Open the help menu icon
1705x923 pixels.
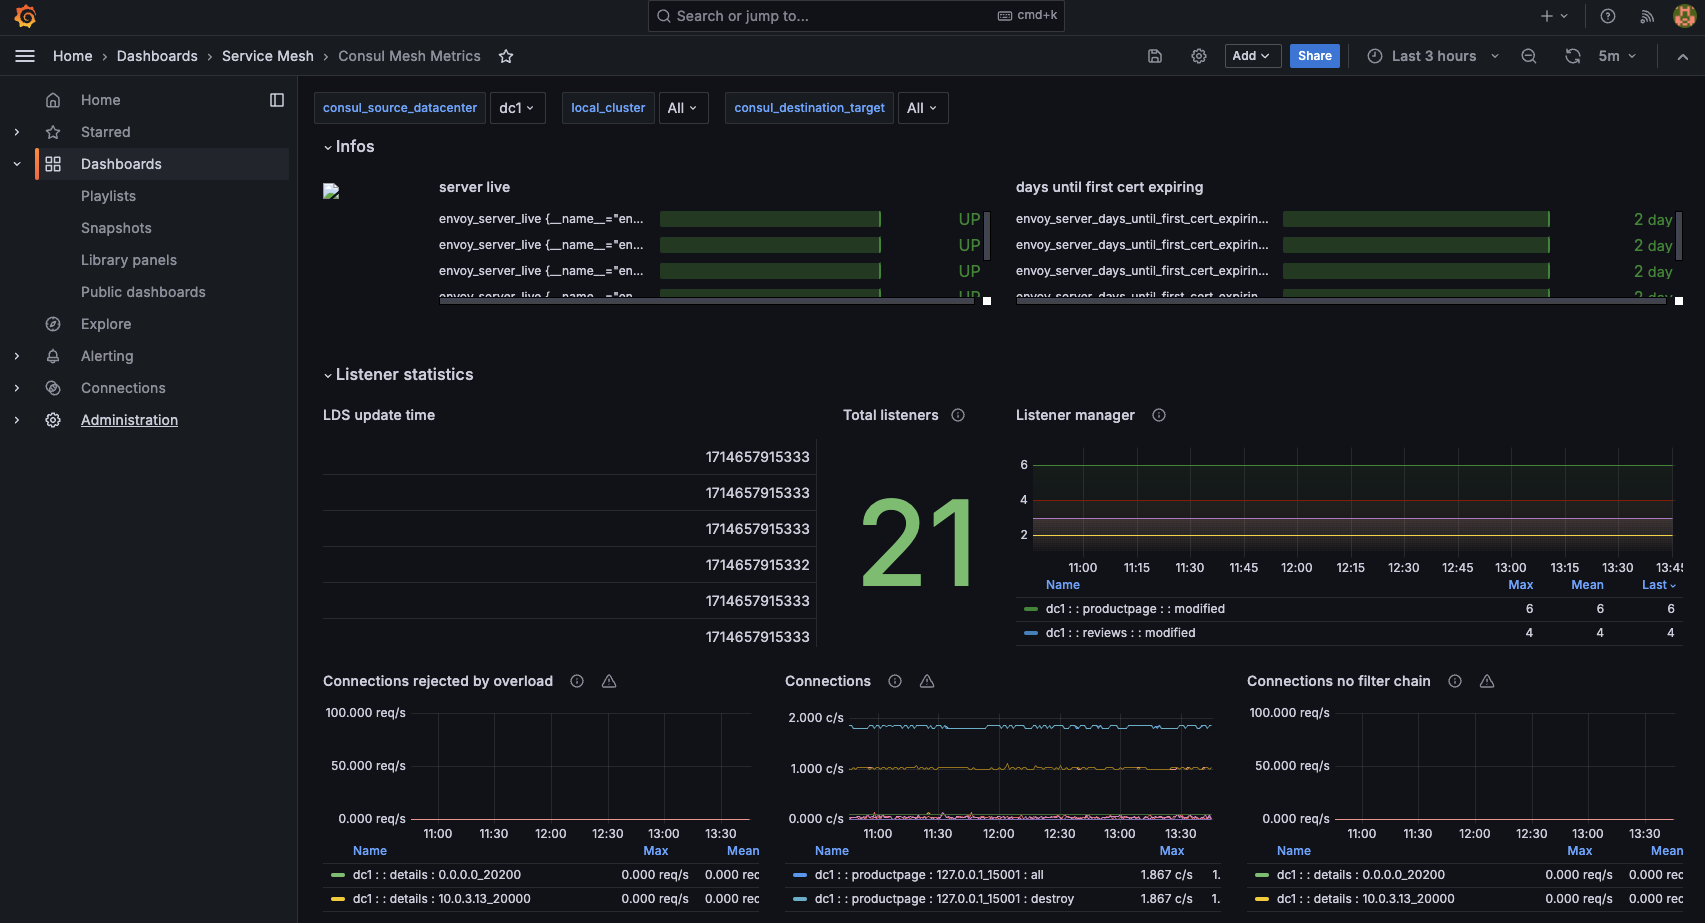pyautogui.click(x=1608, y=16)
